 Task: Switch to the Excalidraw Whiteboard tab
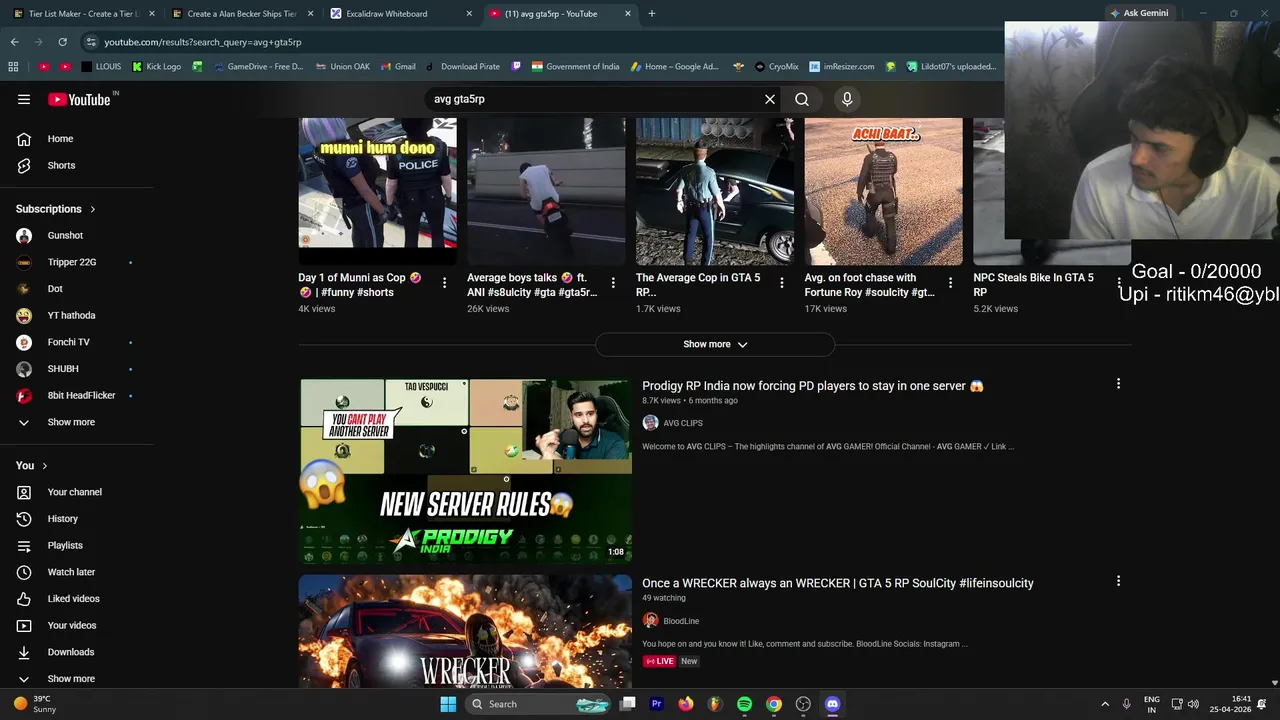pyautogui.click(x=400, y=14)
